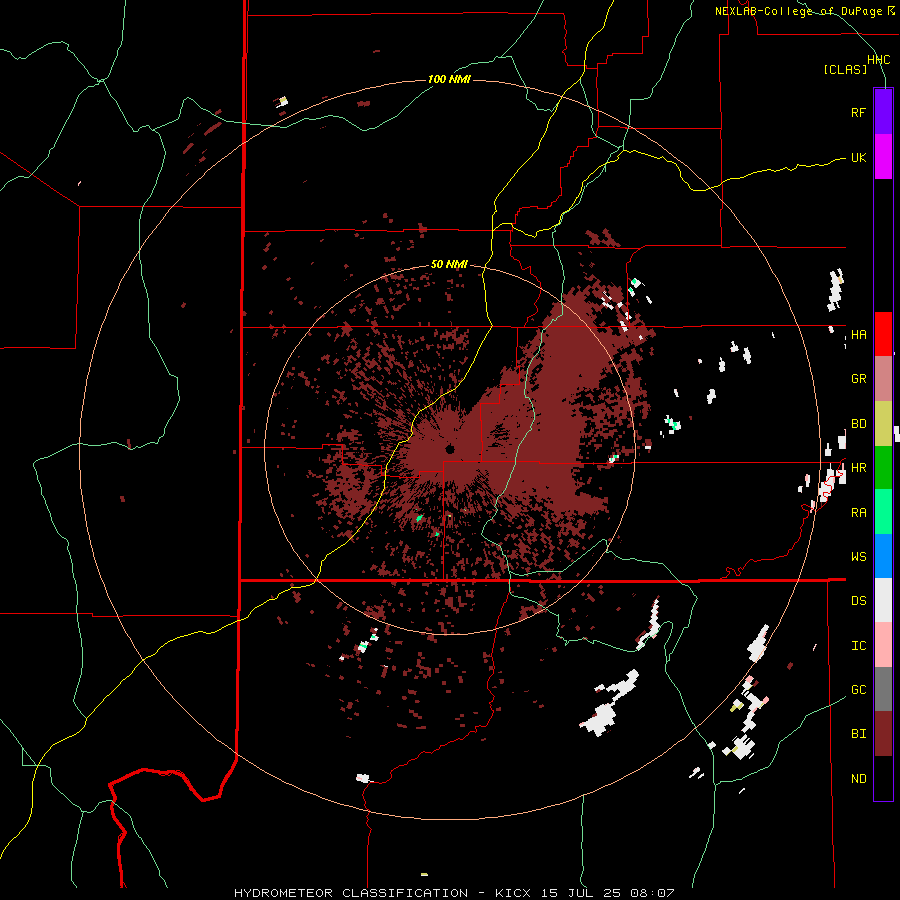Image resolution: width=900 pixels, height=900 pixels.
Task: Click the red HA legend color swatch
Action: tap(883, 334)
